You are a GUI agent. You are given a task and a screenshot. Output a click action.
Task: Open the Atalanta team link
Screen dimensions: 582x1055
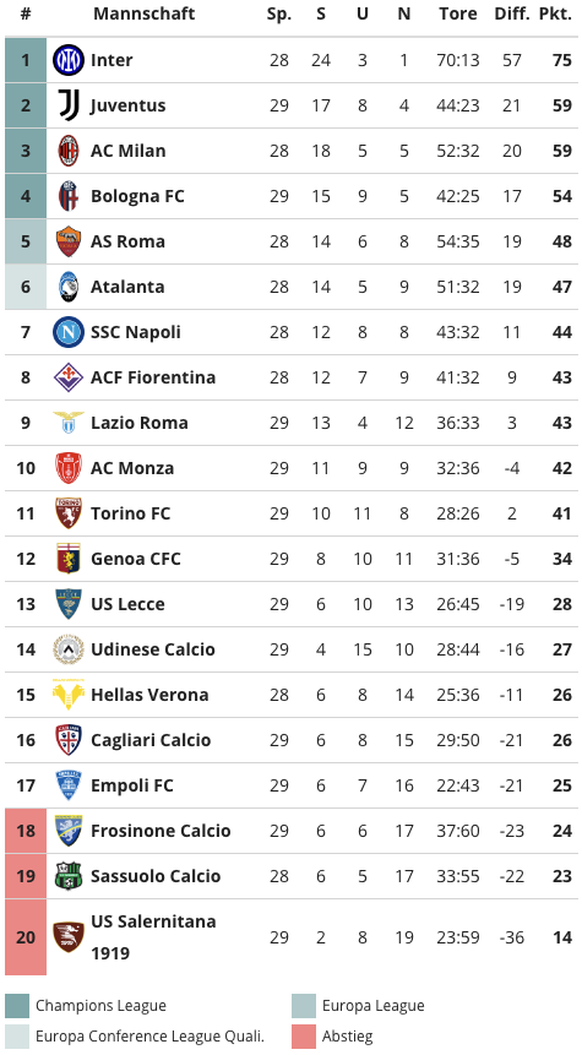point(127,287)
